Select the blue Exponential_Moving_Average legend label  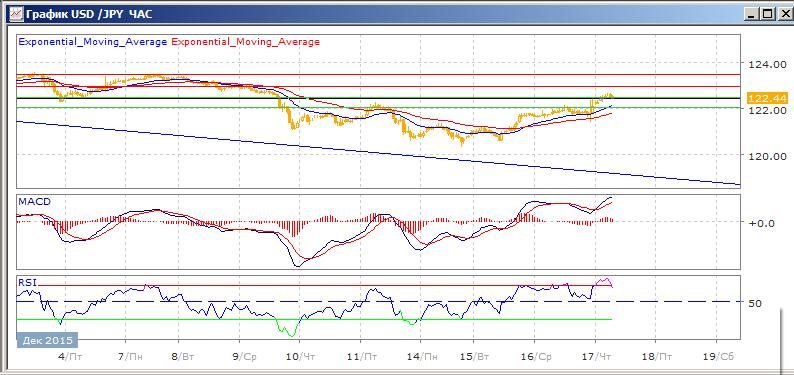93,42
